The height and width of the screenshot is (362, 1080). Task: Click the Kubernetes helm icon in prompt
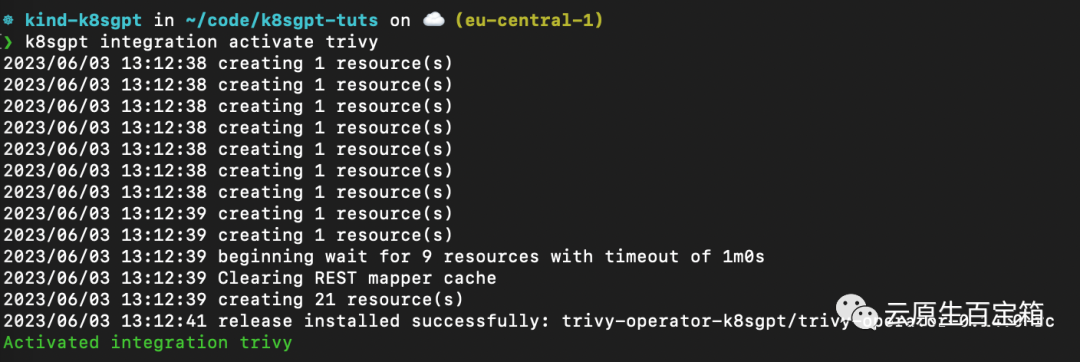(x=8, y=21)
